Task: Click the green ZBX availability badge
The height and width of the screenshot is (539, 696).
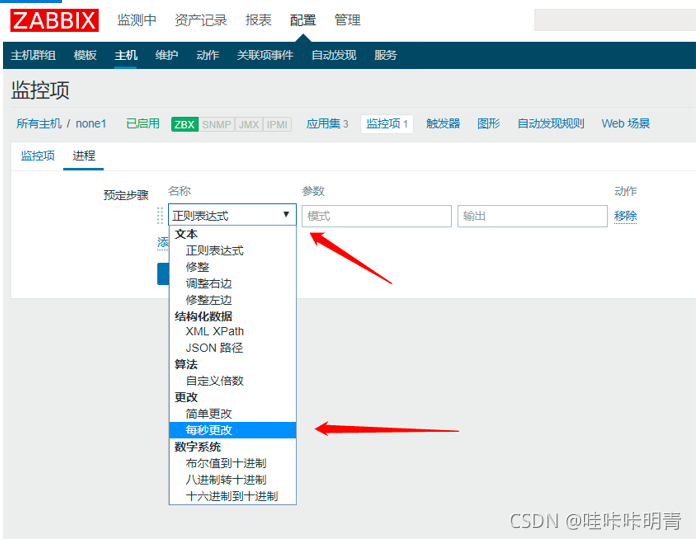Action: [x=185, y=124]
